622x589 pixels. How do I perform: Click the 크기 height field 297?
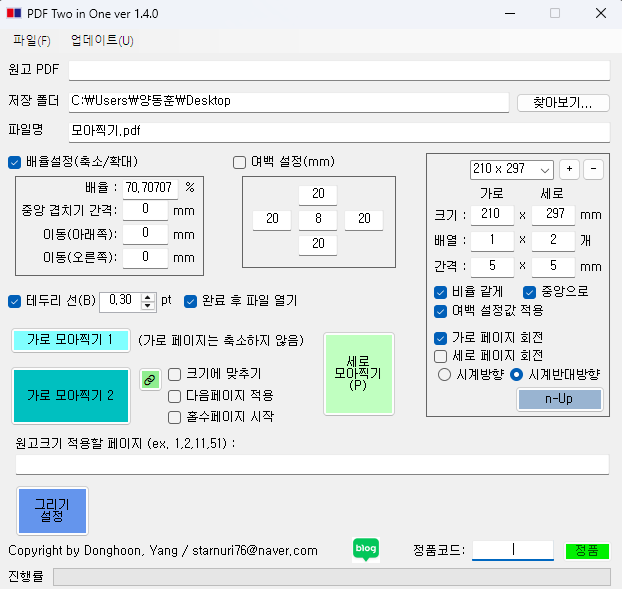click(x=553, y=215)
